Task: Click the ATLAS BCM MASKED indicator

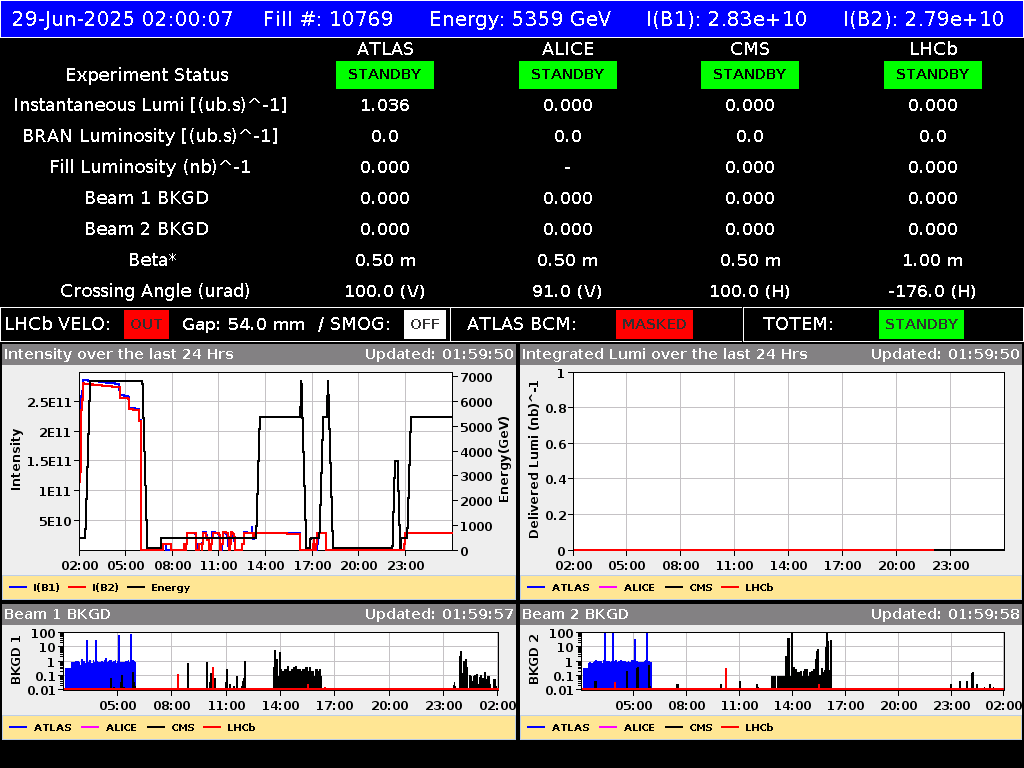Action: click(x=654, y=324)
